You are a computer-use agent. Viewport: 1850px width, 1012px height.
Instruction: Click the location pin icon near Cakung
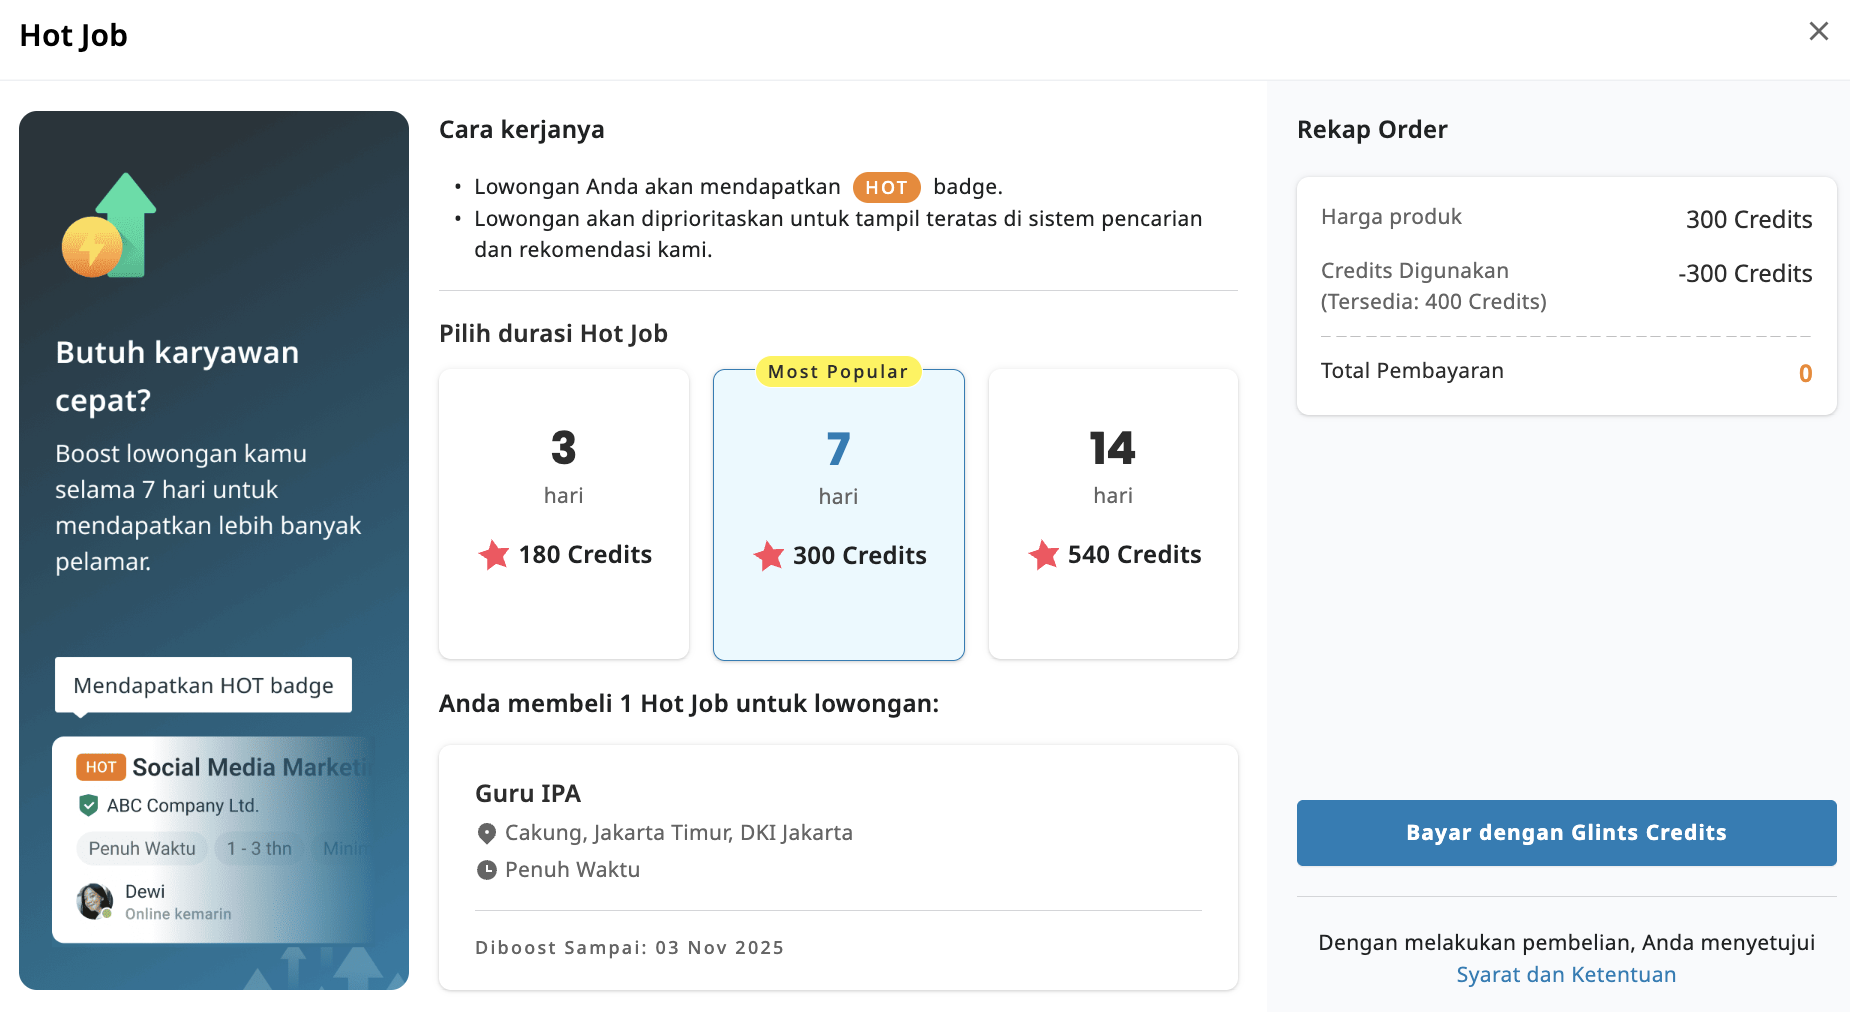(487, 832)
